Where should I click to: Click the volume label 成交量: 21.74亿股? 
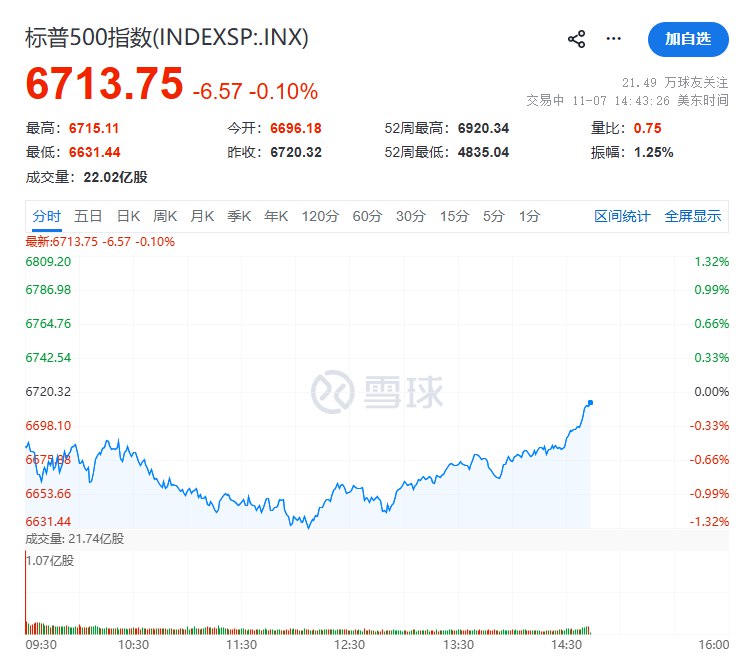(x=75, y=539)
